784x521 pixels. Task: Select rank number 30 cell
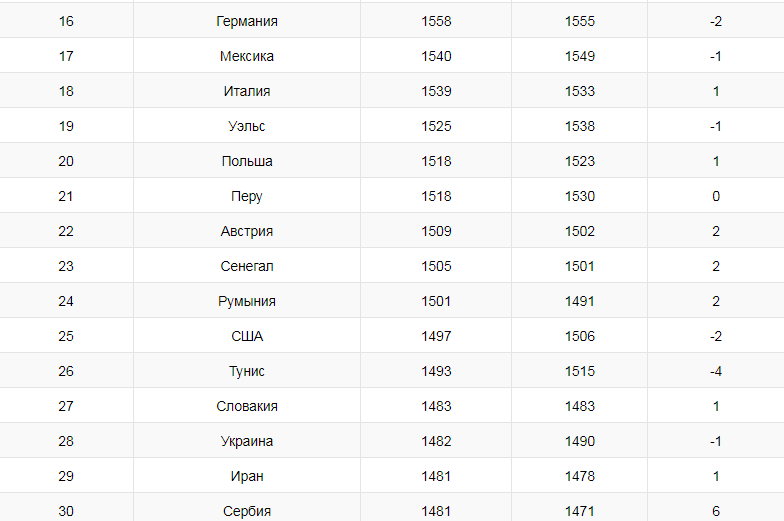66,511
